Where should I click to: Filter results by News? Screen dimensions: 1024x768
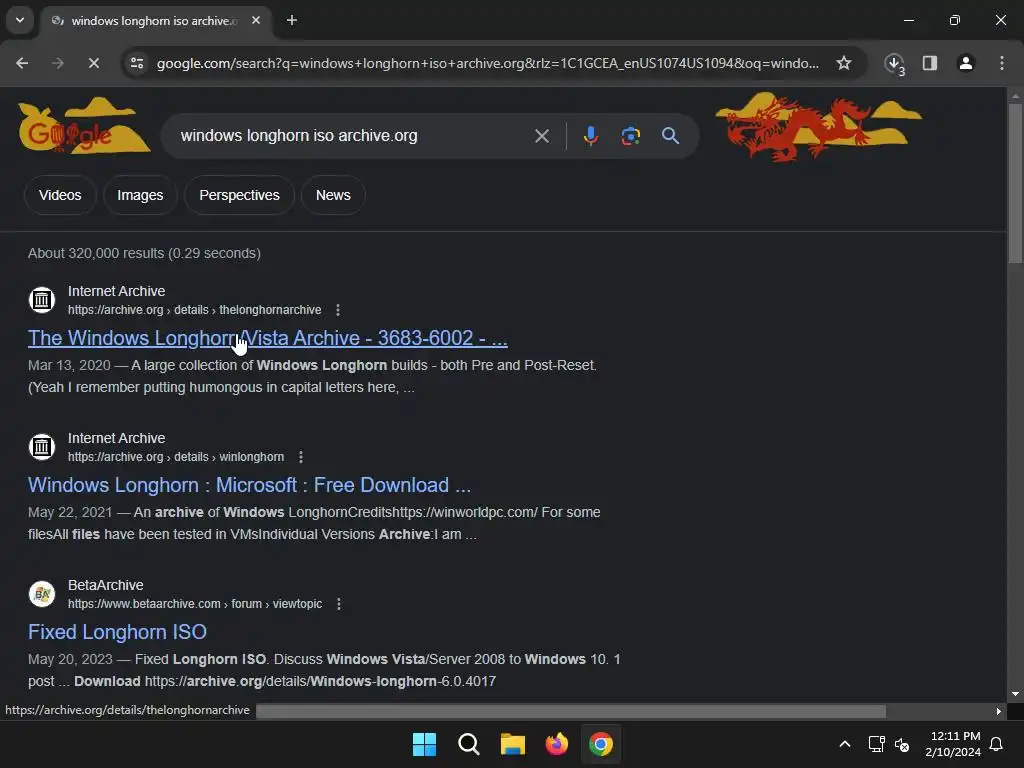click(333, 195)
